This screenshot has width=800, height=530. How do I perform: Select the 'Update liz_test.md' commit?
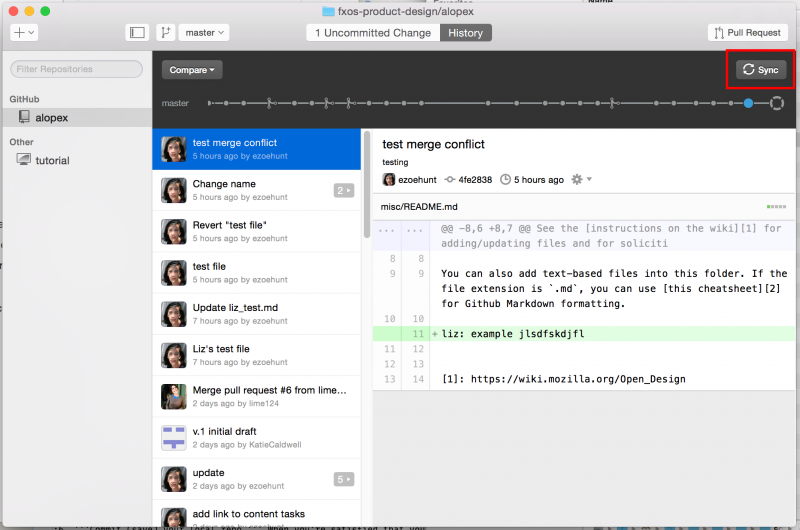(257, 314)
